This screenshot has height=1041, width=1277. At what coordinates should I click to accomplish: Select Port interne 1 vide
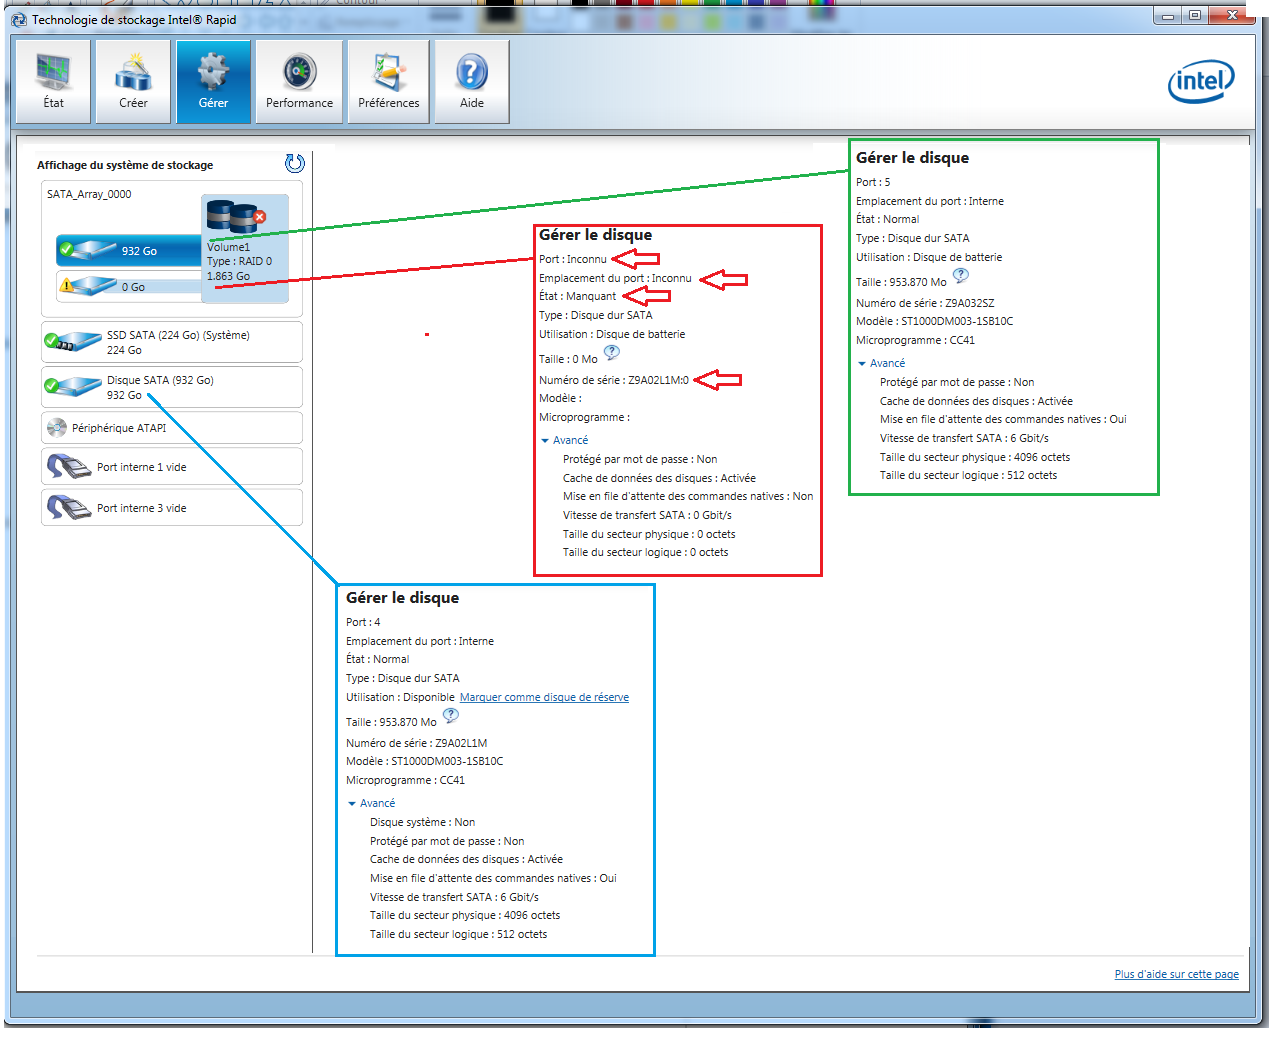172,467
